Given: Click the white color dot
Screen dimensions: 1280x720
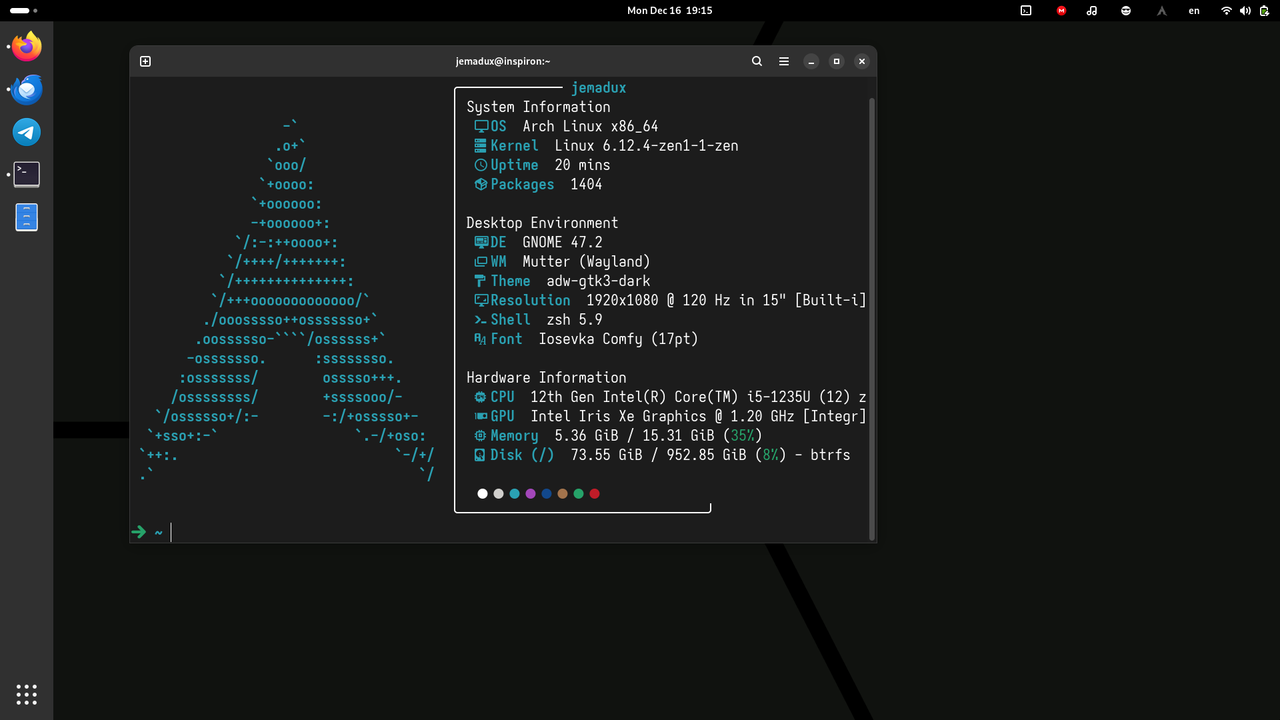Looking at the screenshot, I should click(482, 493).
